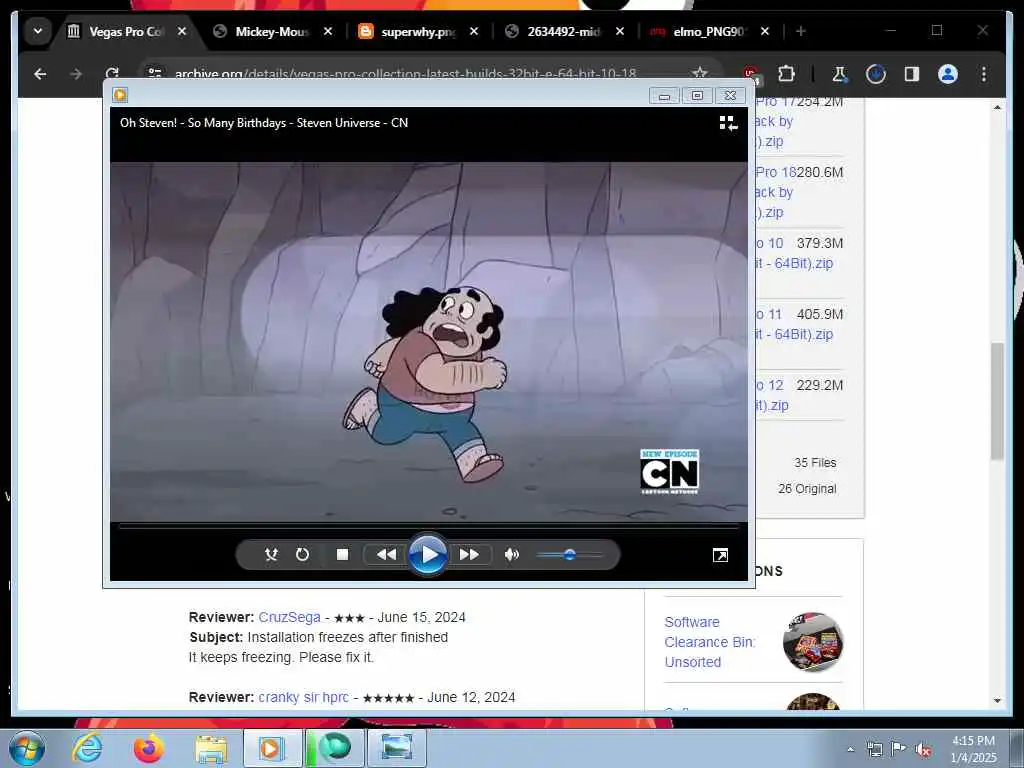Close the elmo_PNG90 tab
This screenshot has height=768, width=1024.
(x=765, y=31)
